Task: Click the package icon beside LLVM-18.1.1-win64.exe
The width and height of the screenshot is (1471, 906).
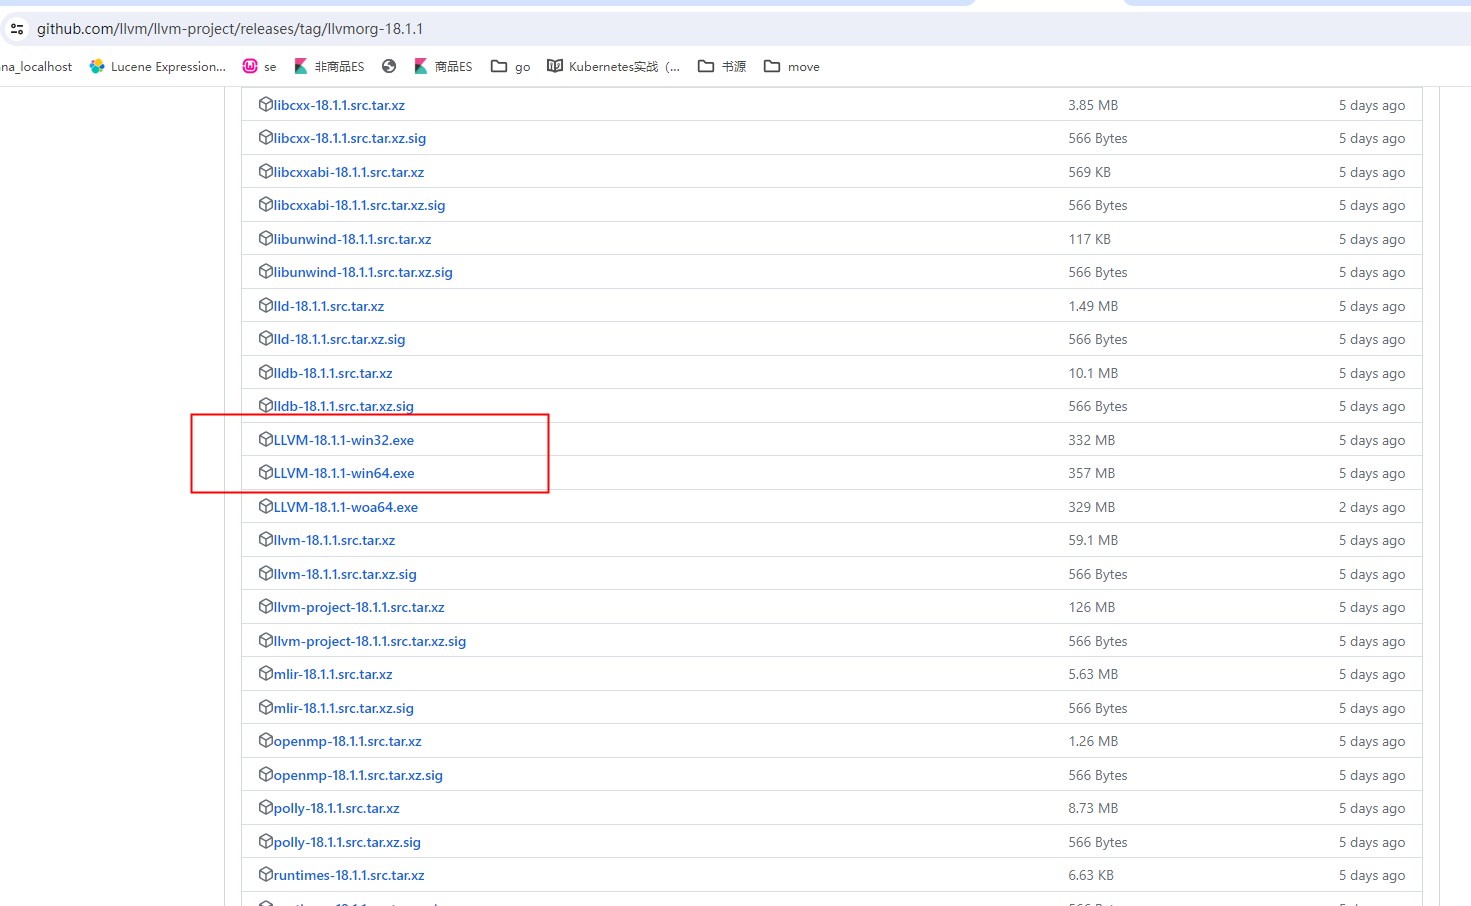Action: [x=266, y=472]
